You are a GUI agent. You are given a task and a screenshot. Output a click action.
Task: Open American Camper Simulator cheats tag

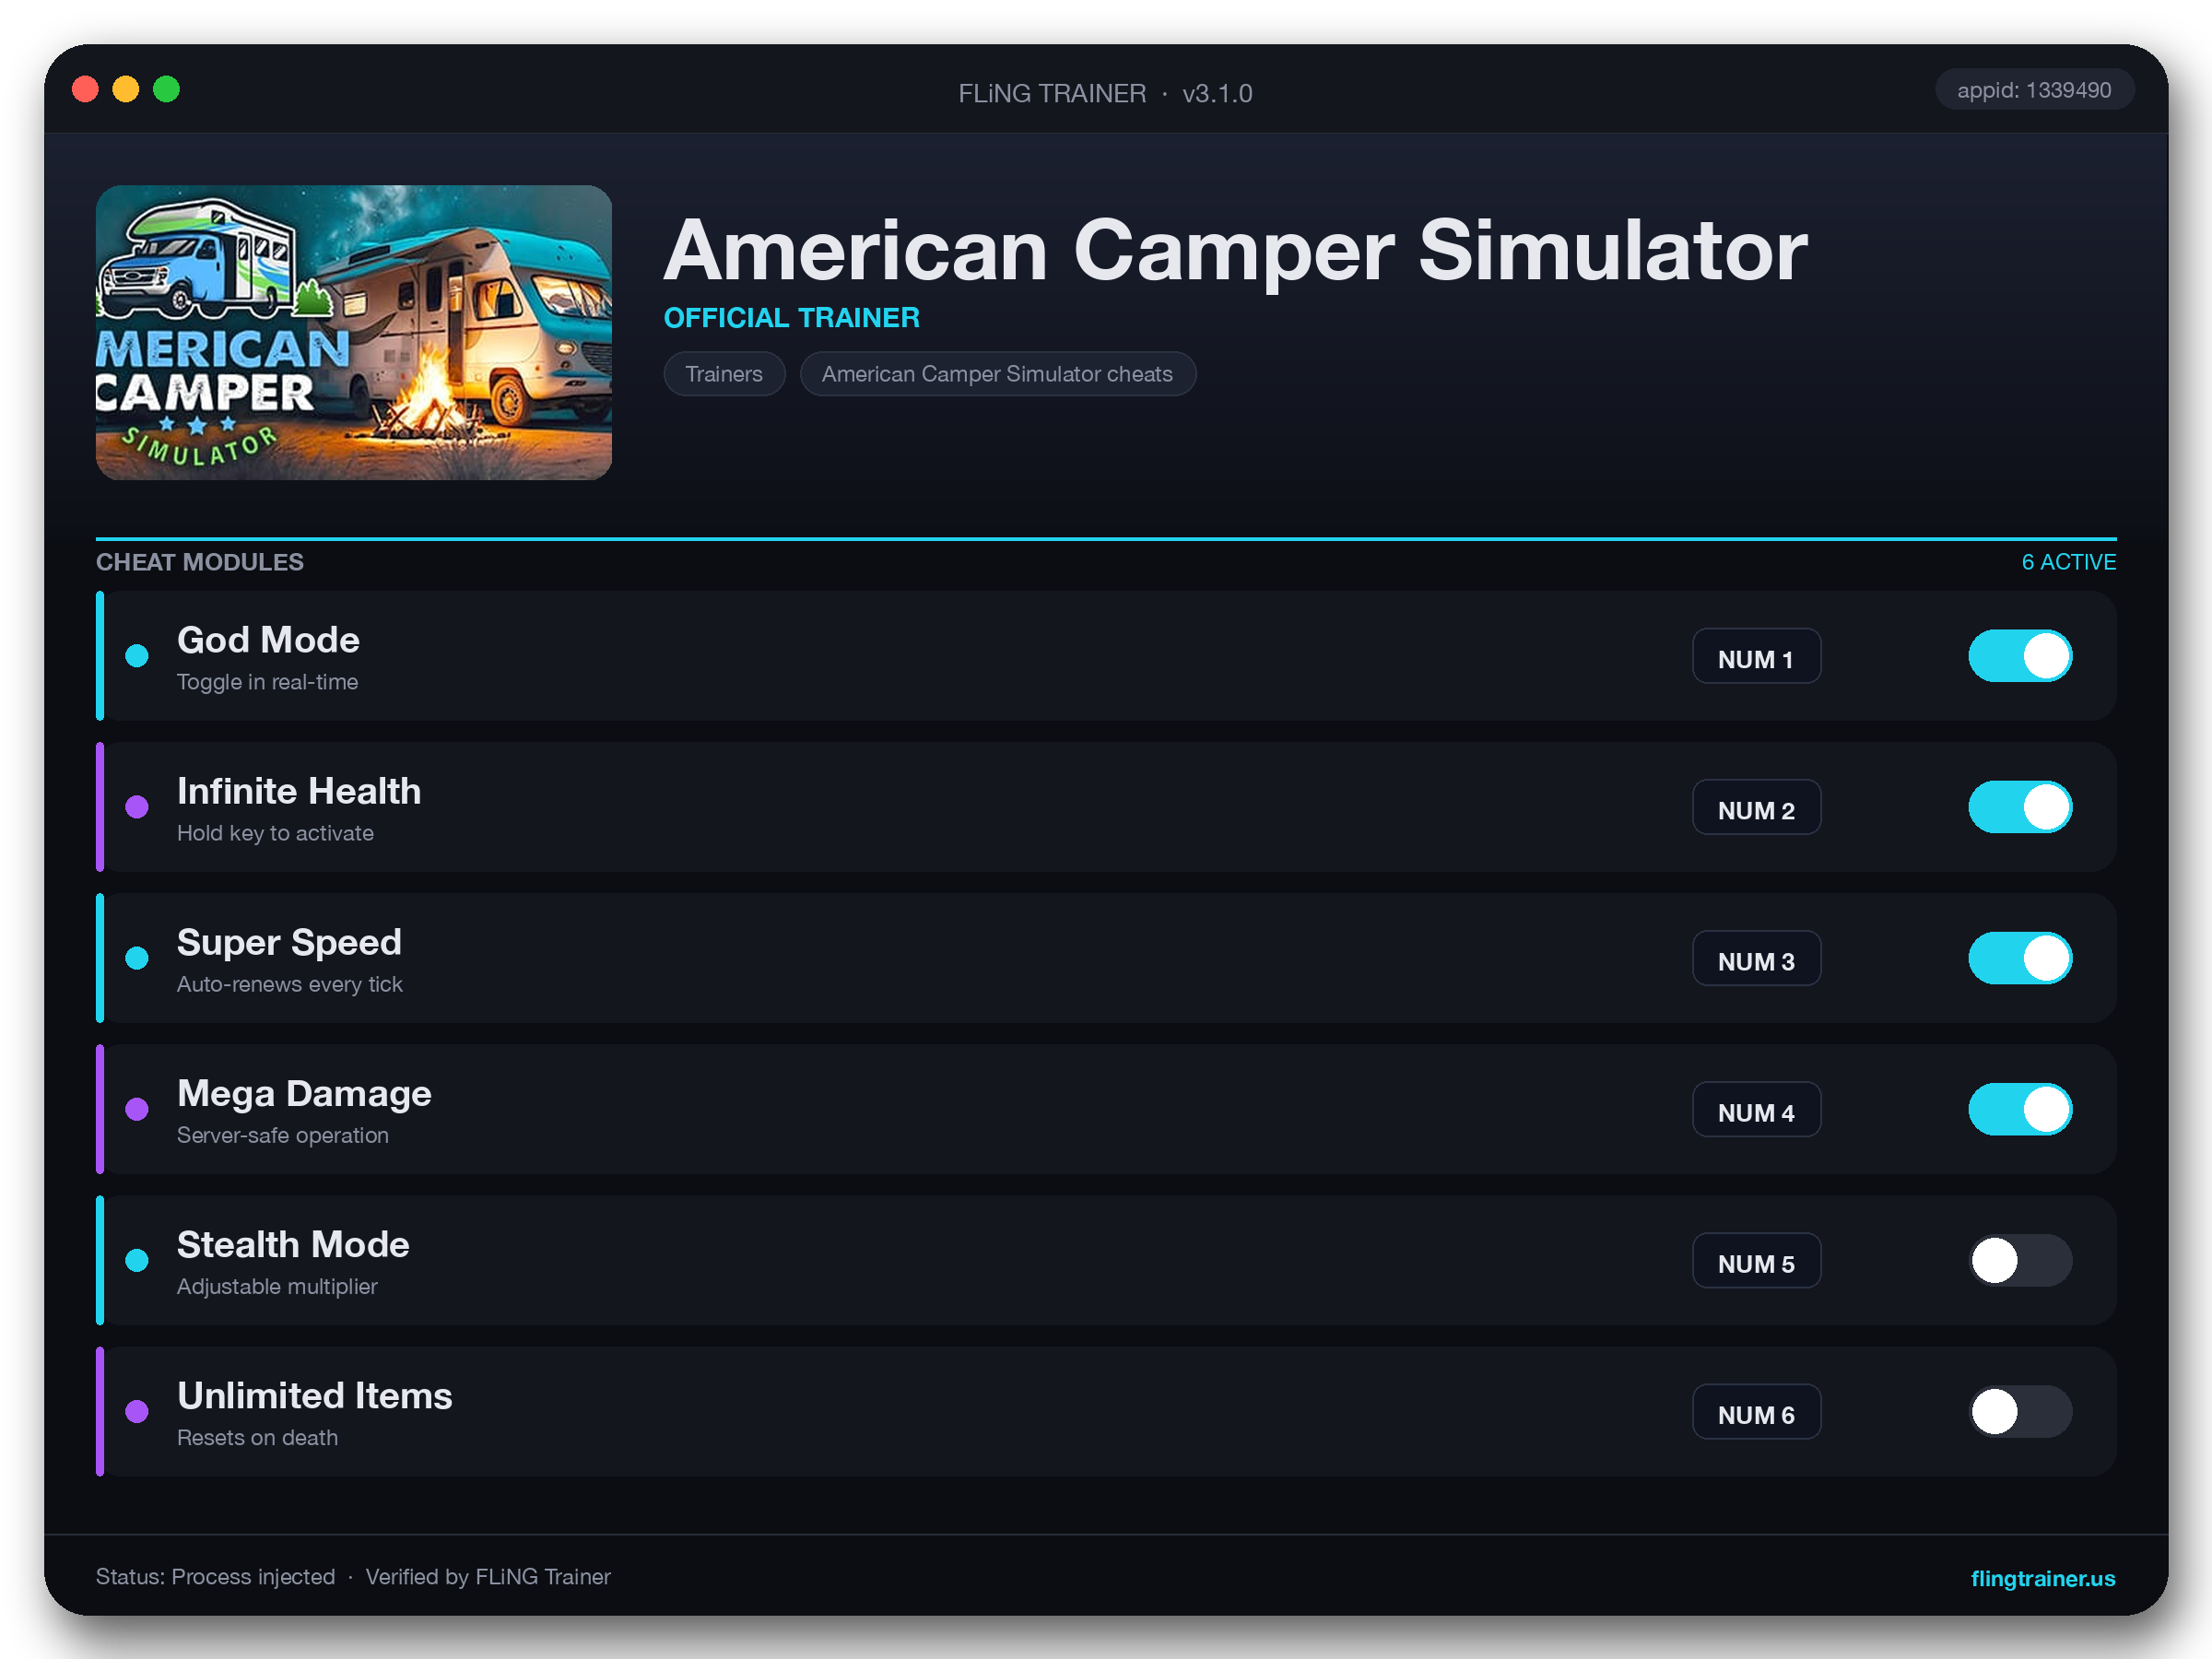point(997,374)
